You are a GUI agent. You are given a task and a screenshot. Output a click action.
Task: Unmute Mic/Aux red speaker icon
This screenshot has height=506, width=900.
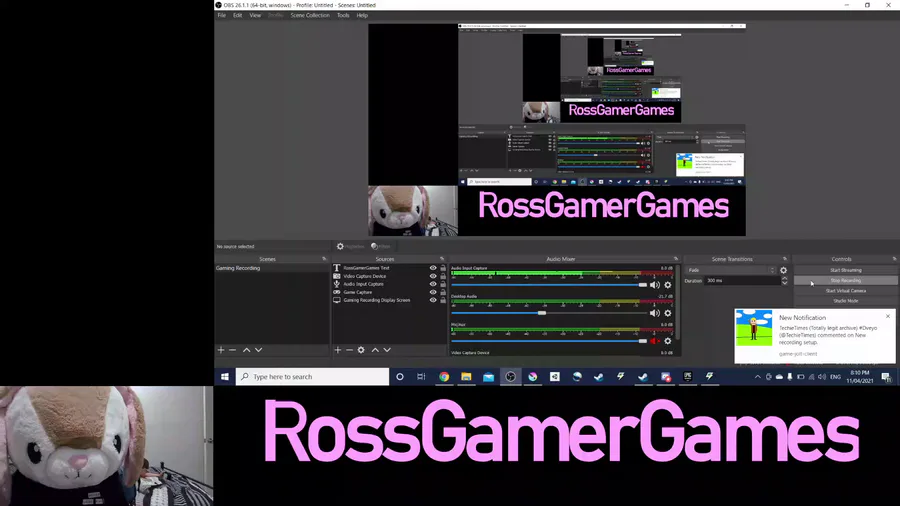click(x=654, y=341)
